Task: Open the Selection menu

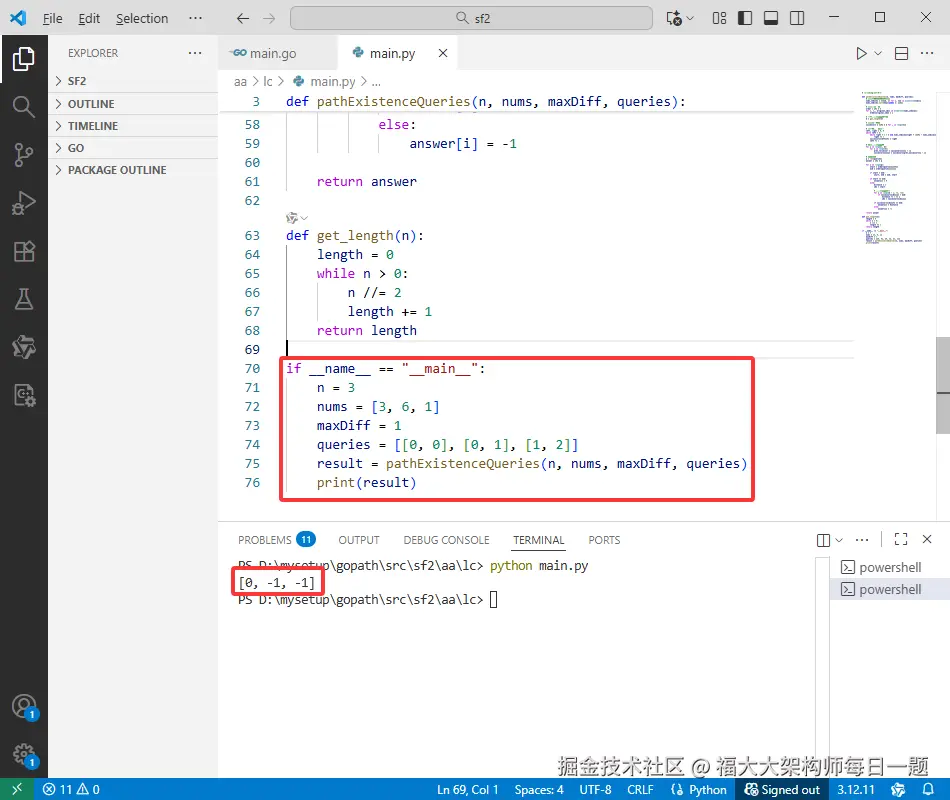Action: pyautogui.click(x=142, y=18)
